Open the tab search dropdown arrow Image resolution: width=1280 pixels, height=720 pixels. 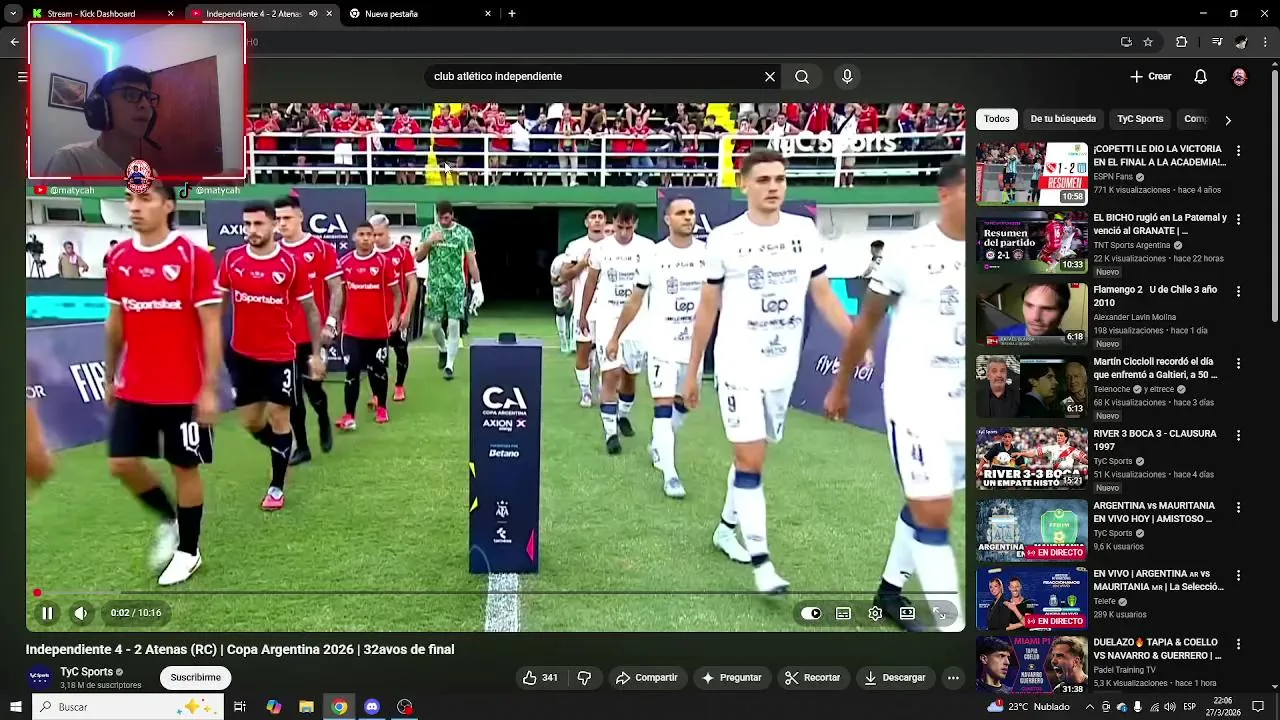[x=14, y=14]
